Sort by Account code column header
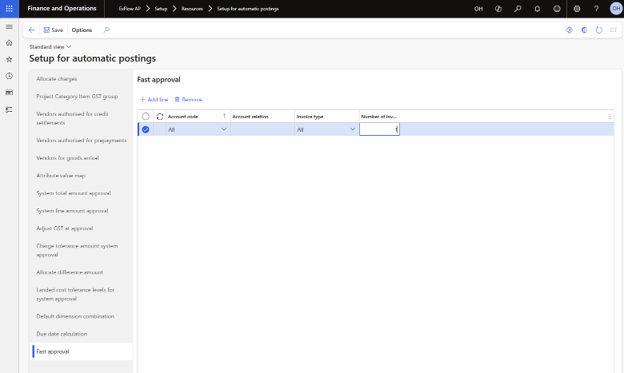Viewport: 624px width, 373px height. pos(198,116)
